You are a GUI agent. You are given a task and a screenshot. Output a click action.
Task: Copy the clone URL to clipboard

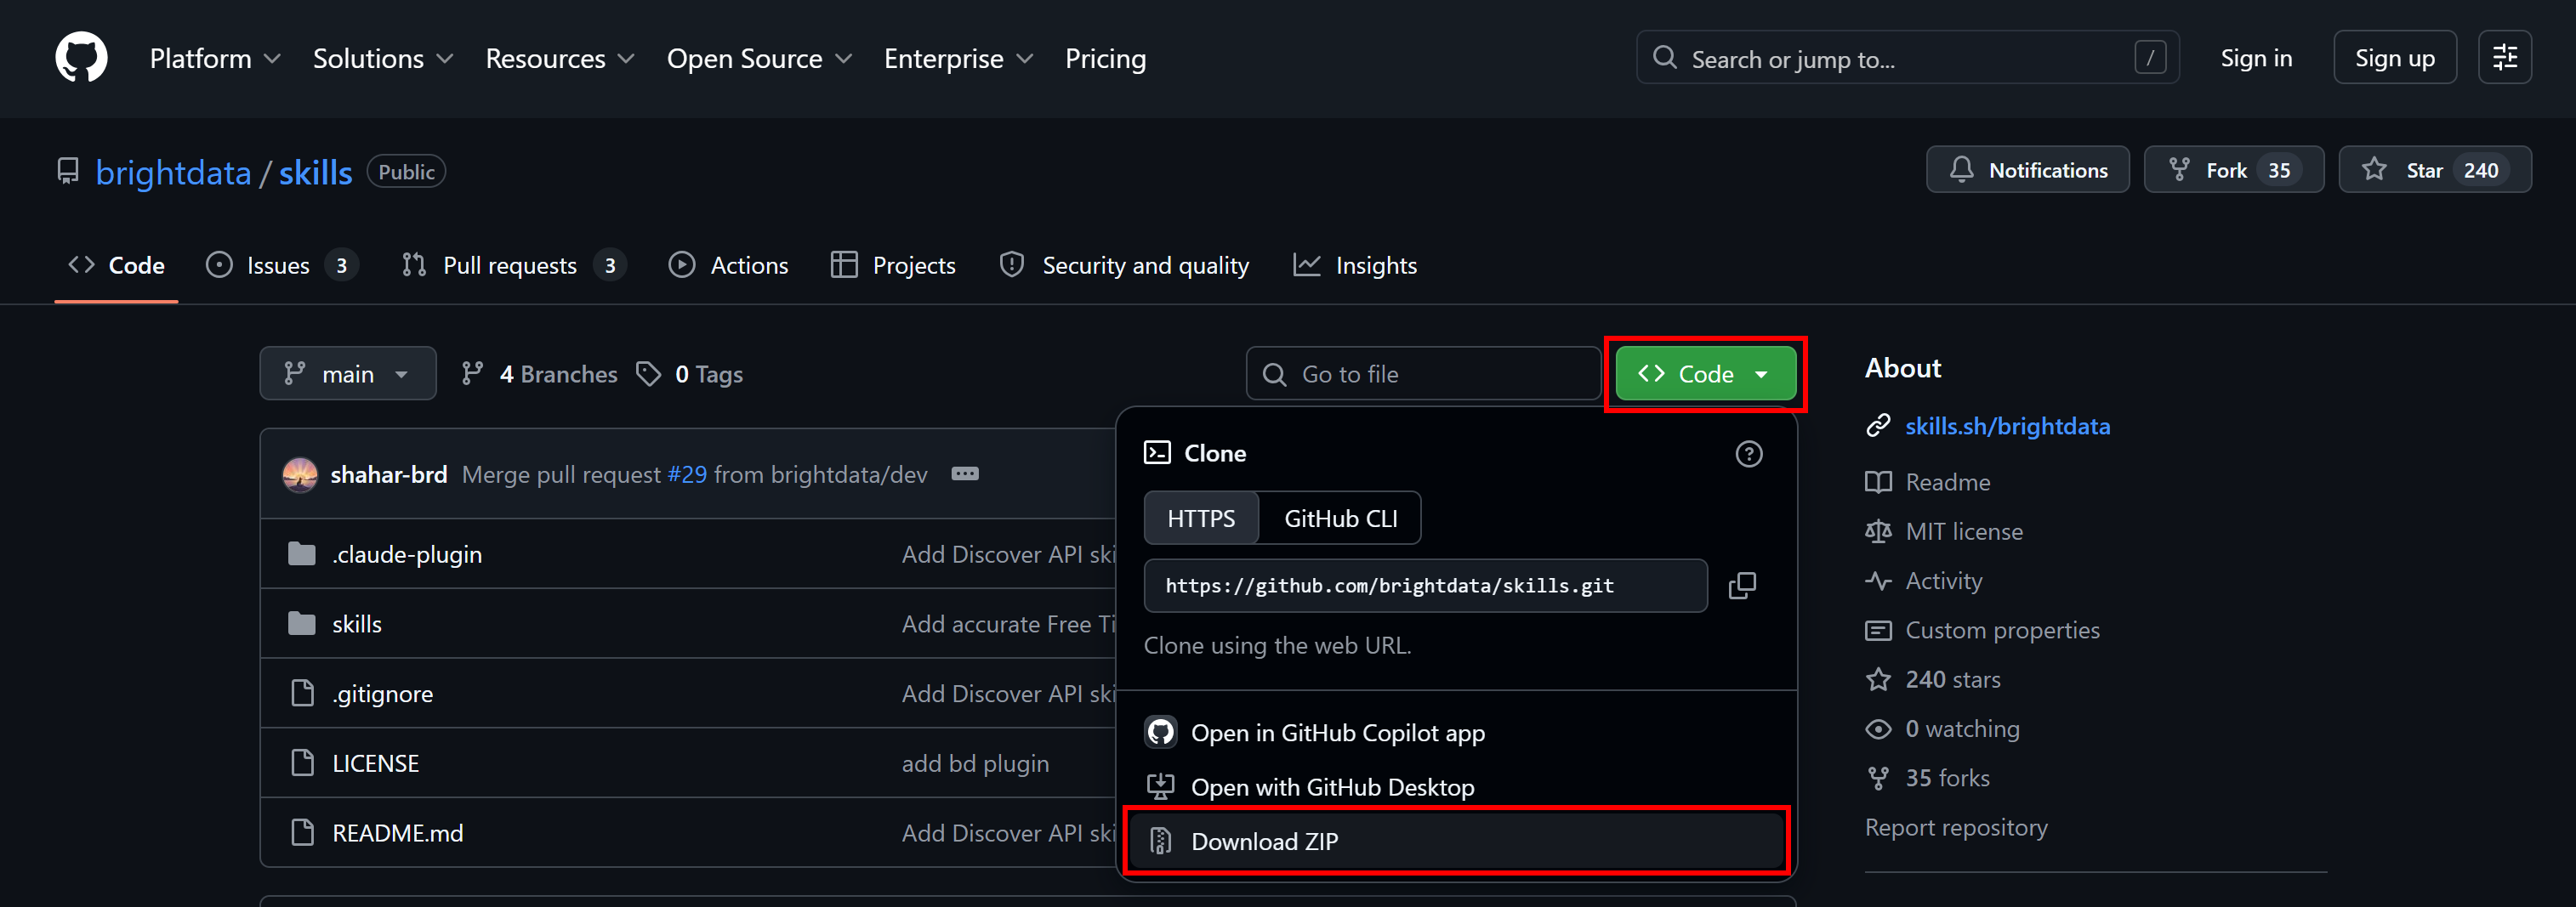tap(1742, 586)
